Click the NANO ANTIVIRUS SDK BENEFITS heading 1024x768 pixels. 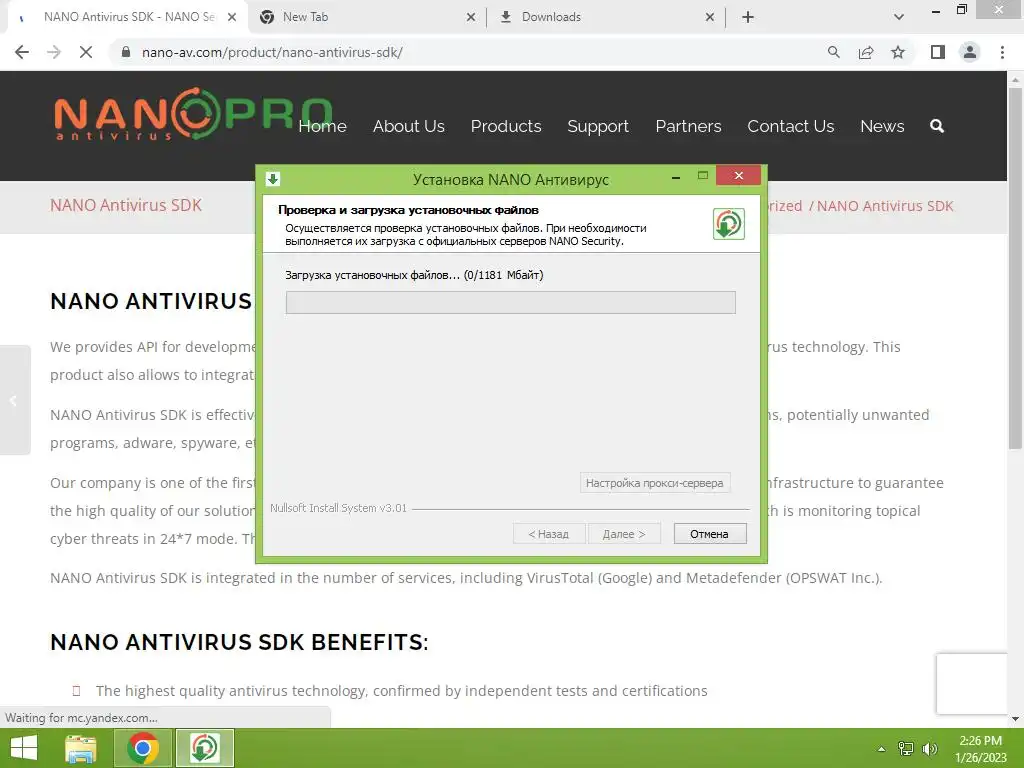coord(240,642)
